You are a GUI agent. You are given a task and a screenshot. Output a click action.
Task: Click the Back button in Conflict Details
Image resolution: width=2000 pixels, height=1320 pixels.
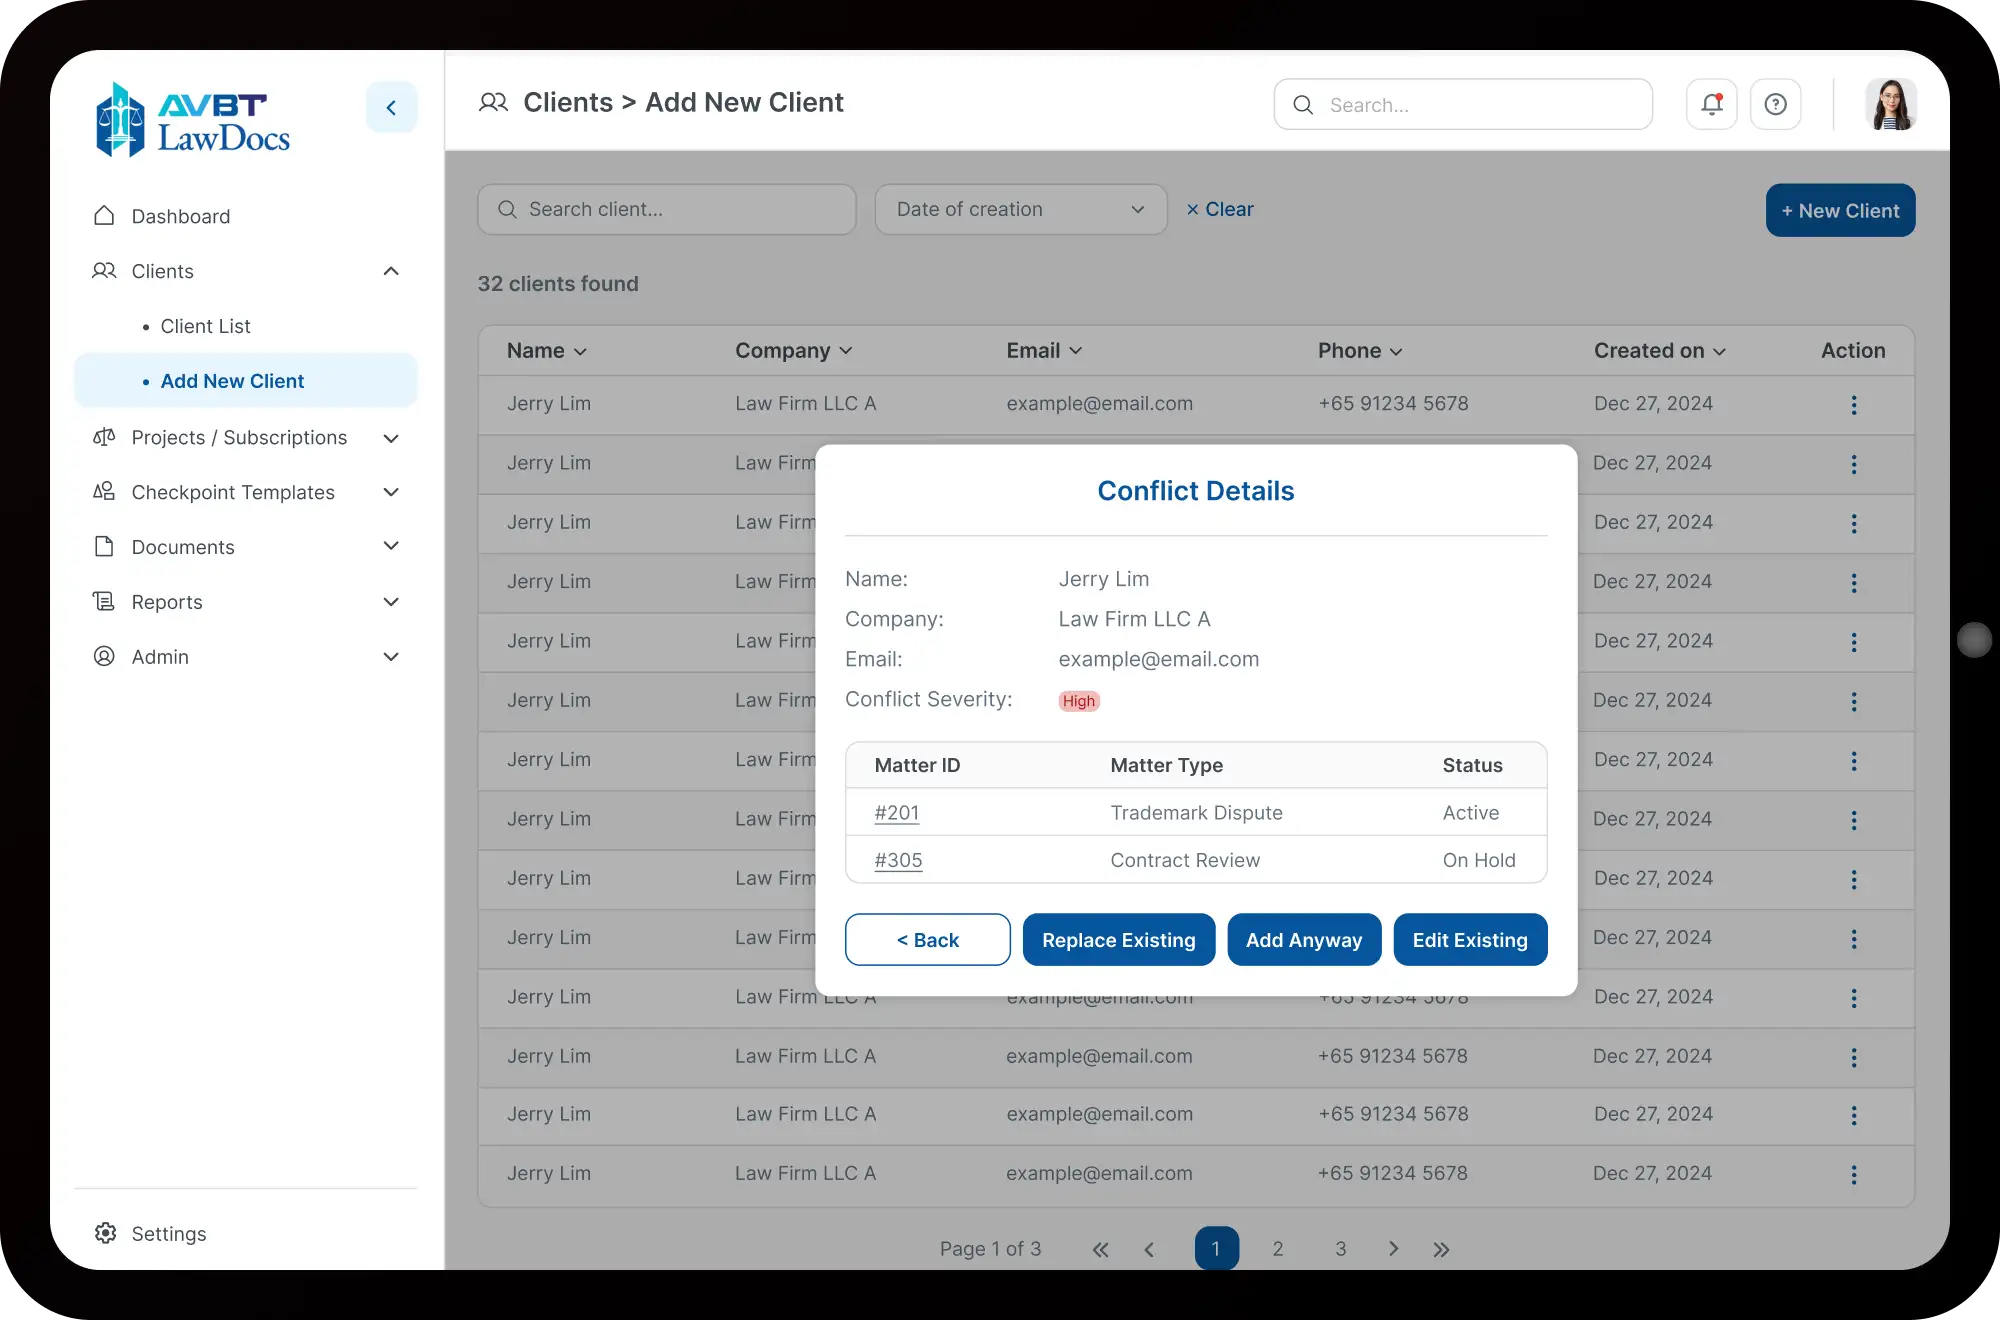coord(927,940)
